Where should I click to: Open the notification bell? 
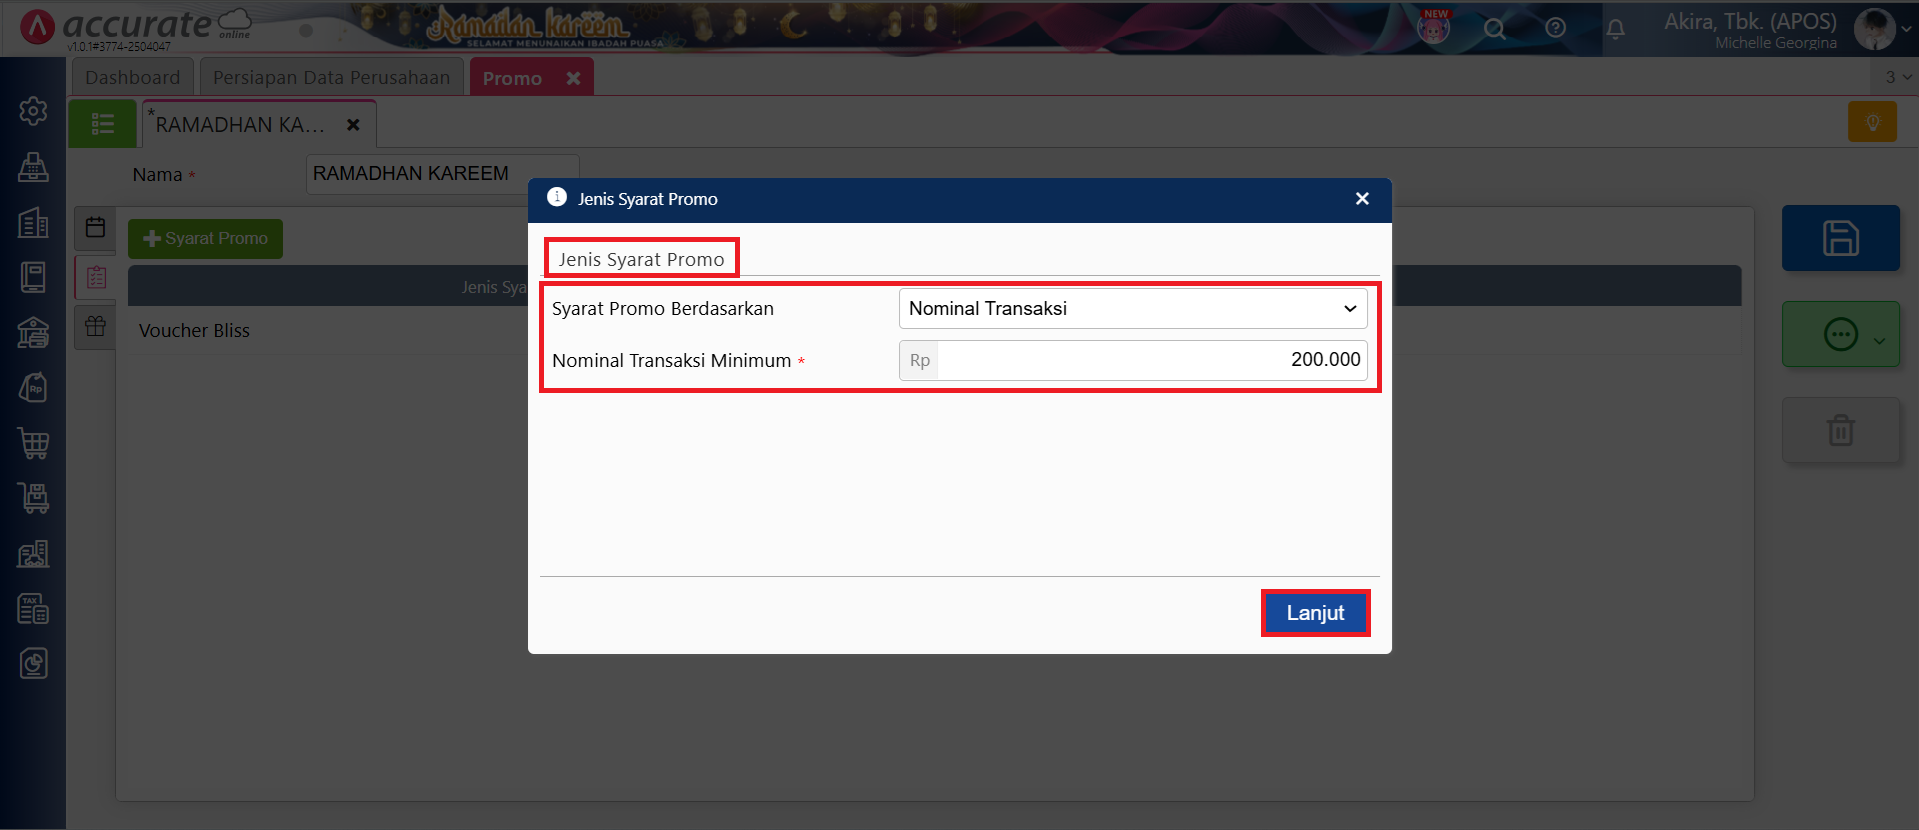tap(1615, 29)
